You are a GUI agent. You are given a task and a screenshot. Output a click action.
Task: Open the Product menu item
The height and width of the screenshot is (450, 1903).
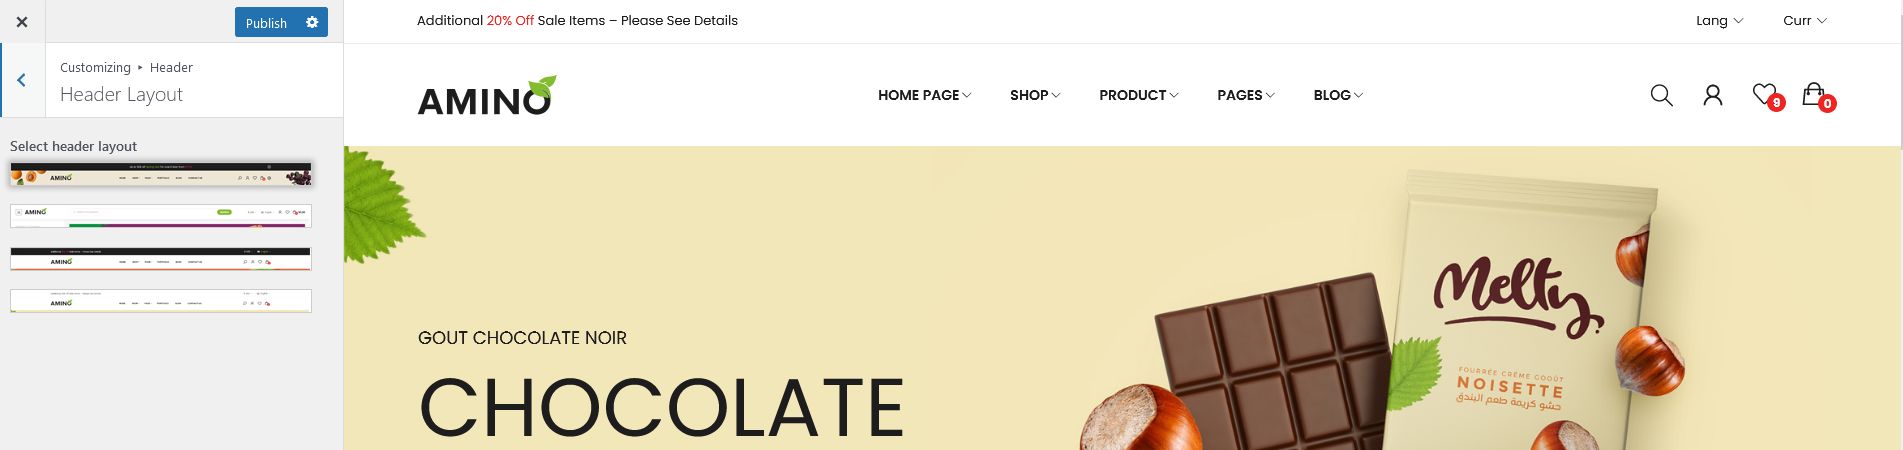click(x=1139, y=95)
